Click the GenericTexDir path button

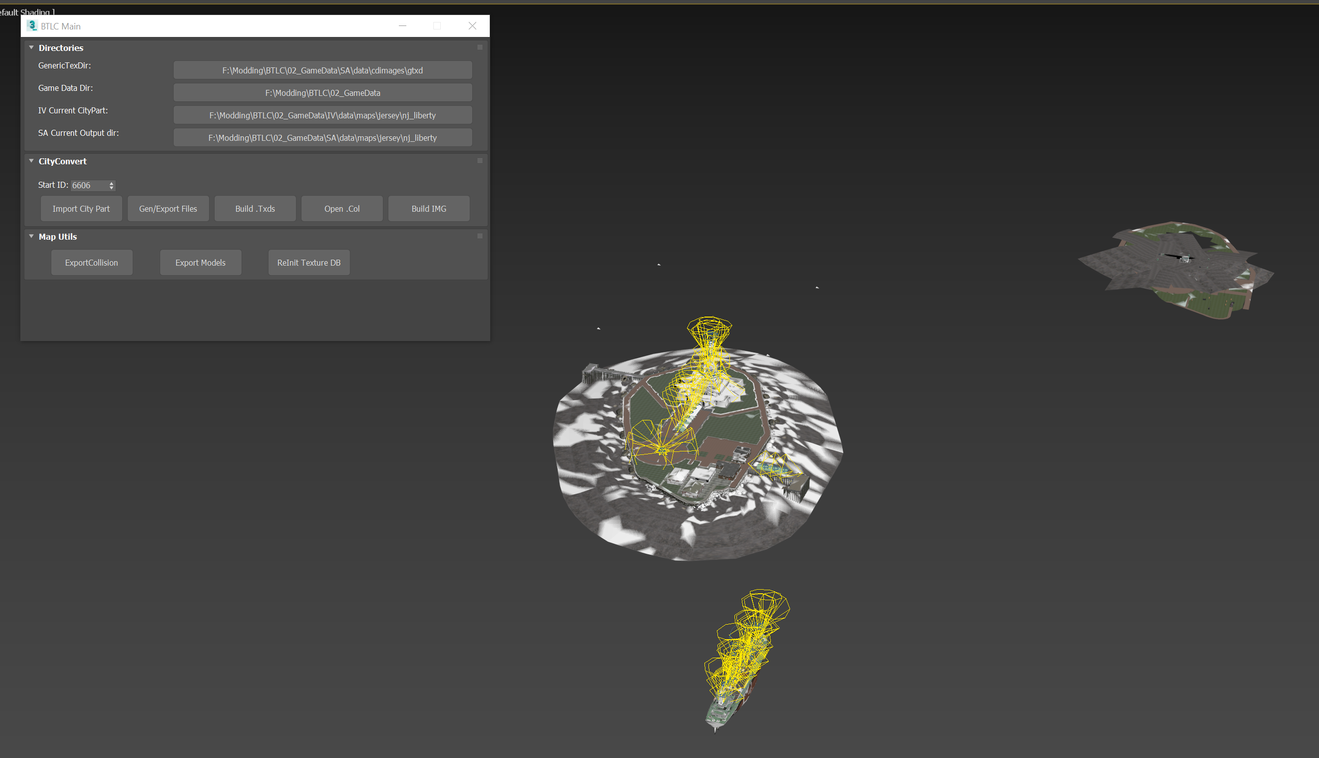pos(322,70)
